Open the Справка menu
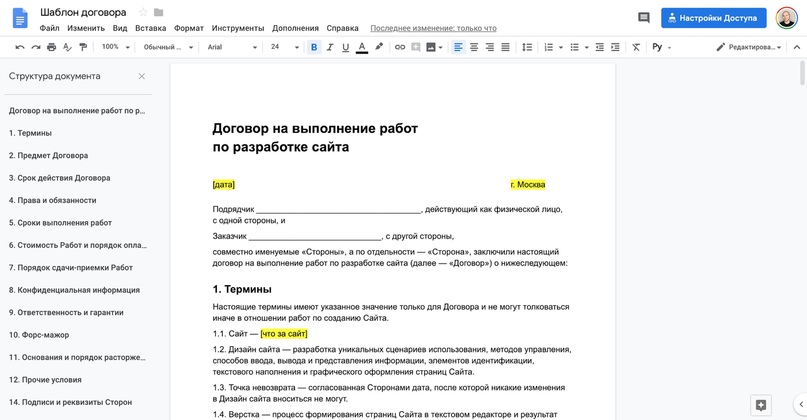The width and height of the screenshot is (807, 420). [342, 28]
